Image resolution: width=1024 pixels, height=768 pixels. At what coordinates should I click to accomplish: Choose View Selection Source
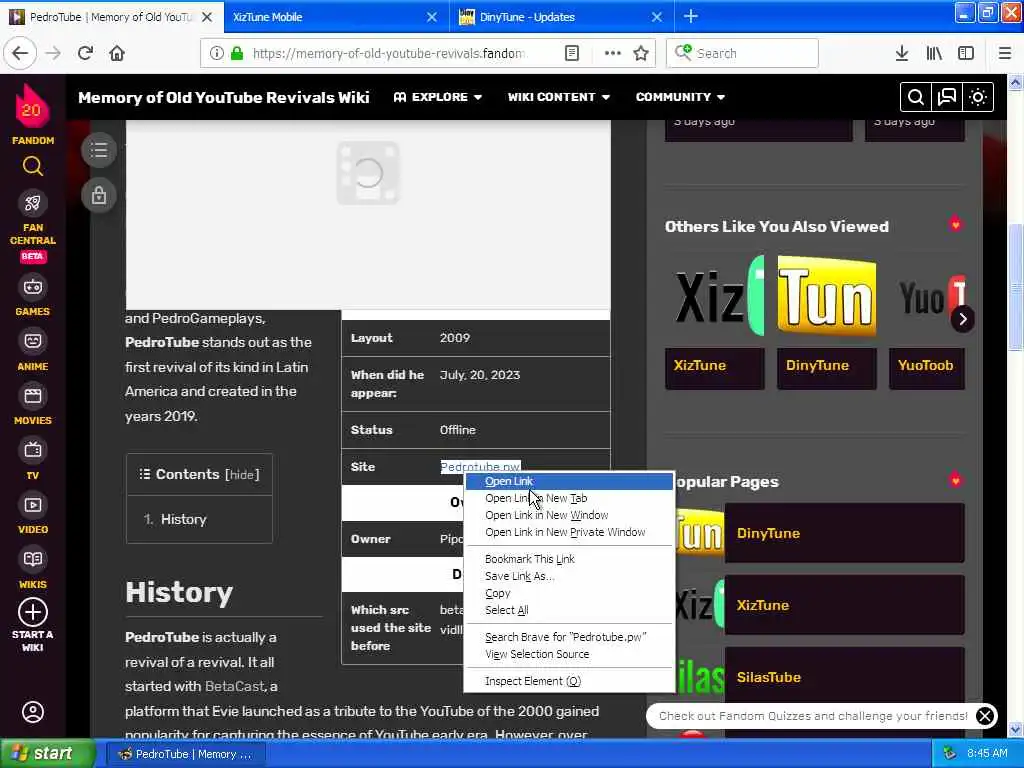(569, 654)
